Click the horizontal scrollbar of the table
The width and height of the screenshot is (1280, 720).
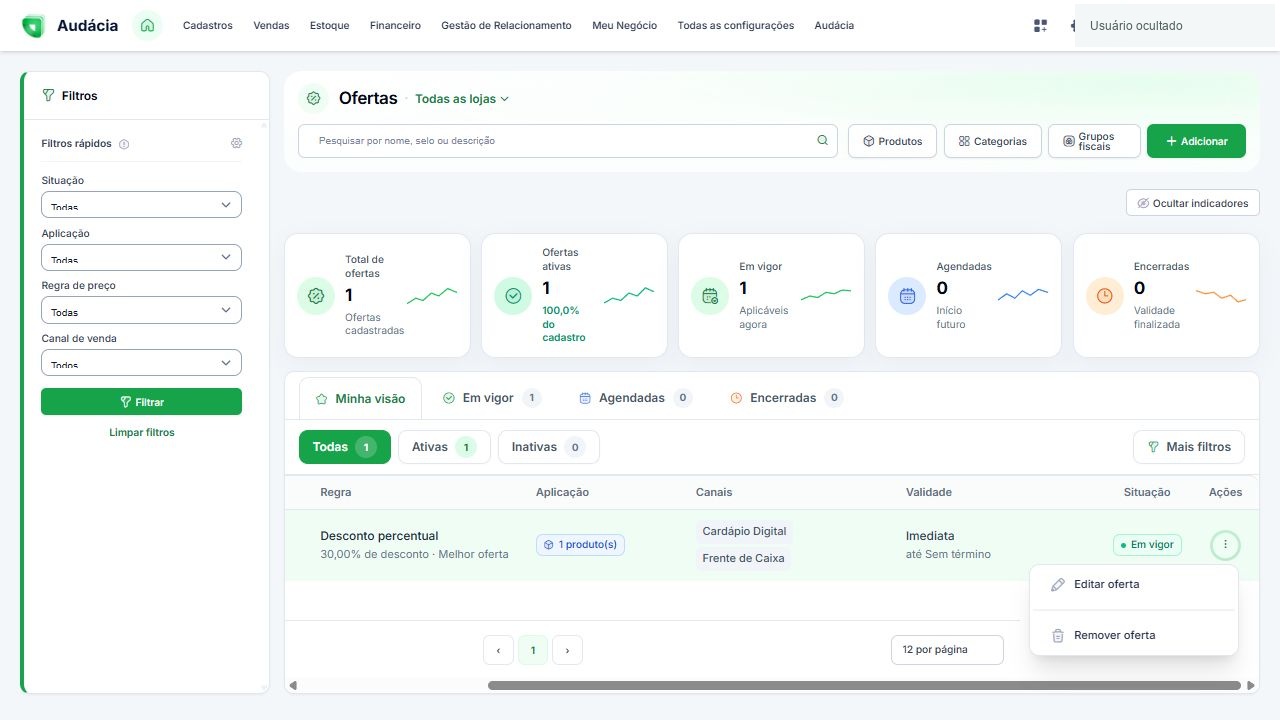(866, 686)
